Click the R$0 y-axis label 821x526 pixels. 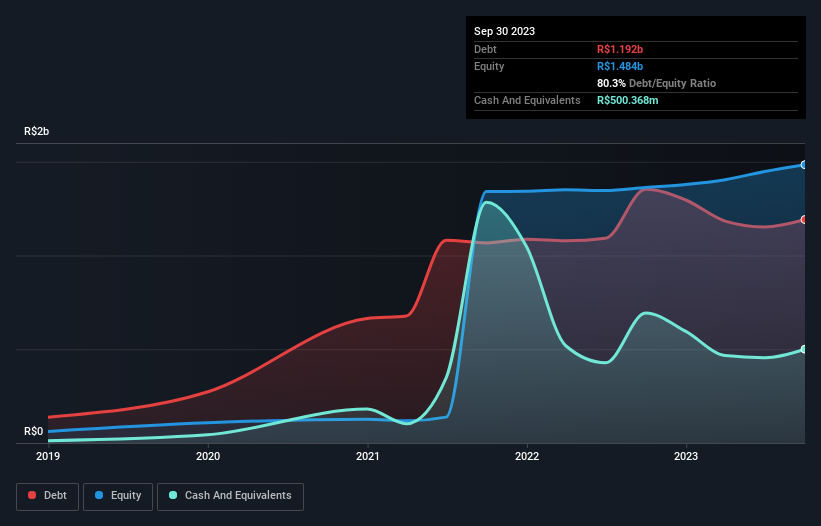[34, 431]
